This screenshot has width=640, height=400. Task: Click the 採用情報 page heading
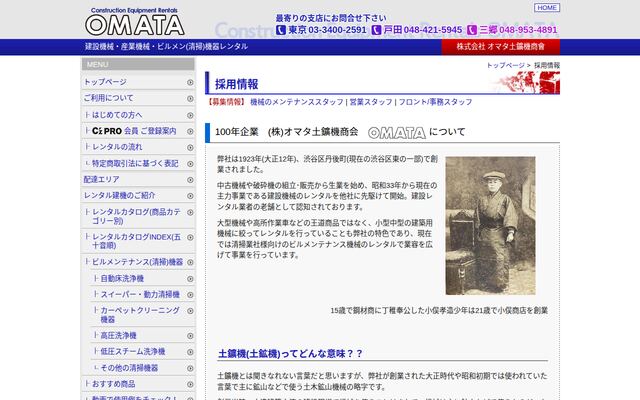point(237,84)
